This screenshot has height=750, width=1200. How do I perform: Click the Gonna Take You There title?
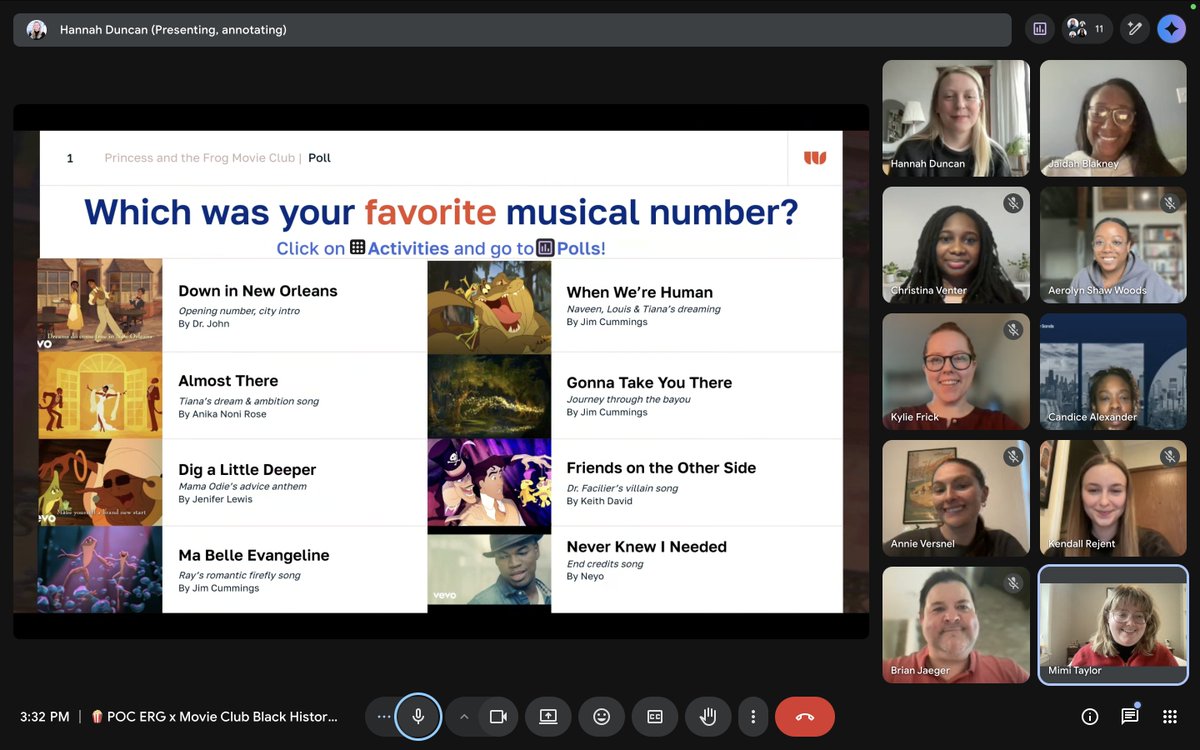coord(649,382)
